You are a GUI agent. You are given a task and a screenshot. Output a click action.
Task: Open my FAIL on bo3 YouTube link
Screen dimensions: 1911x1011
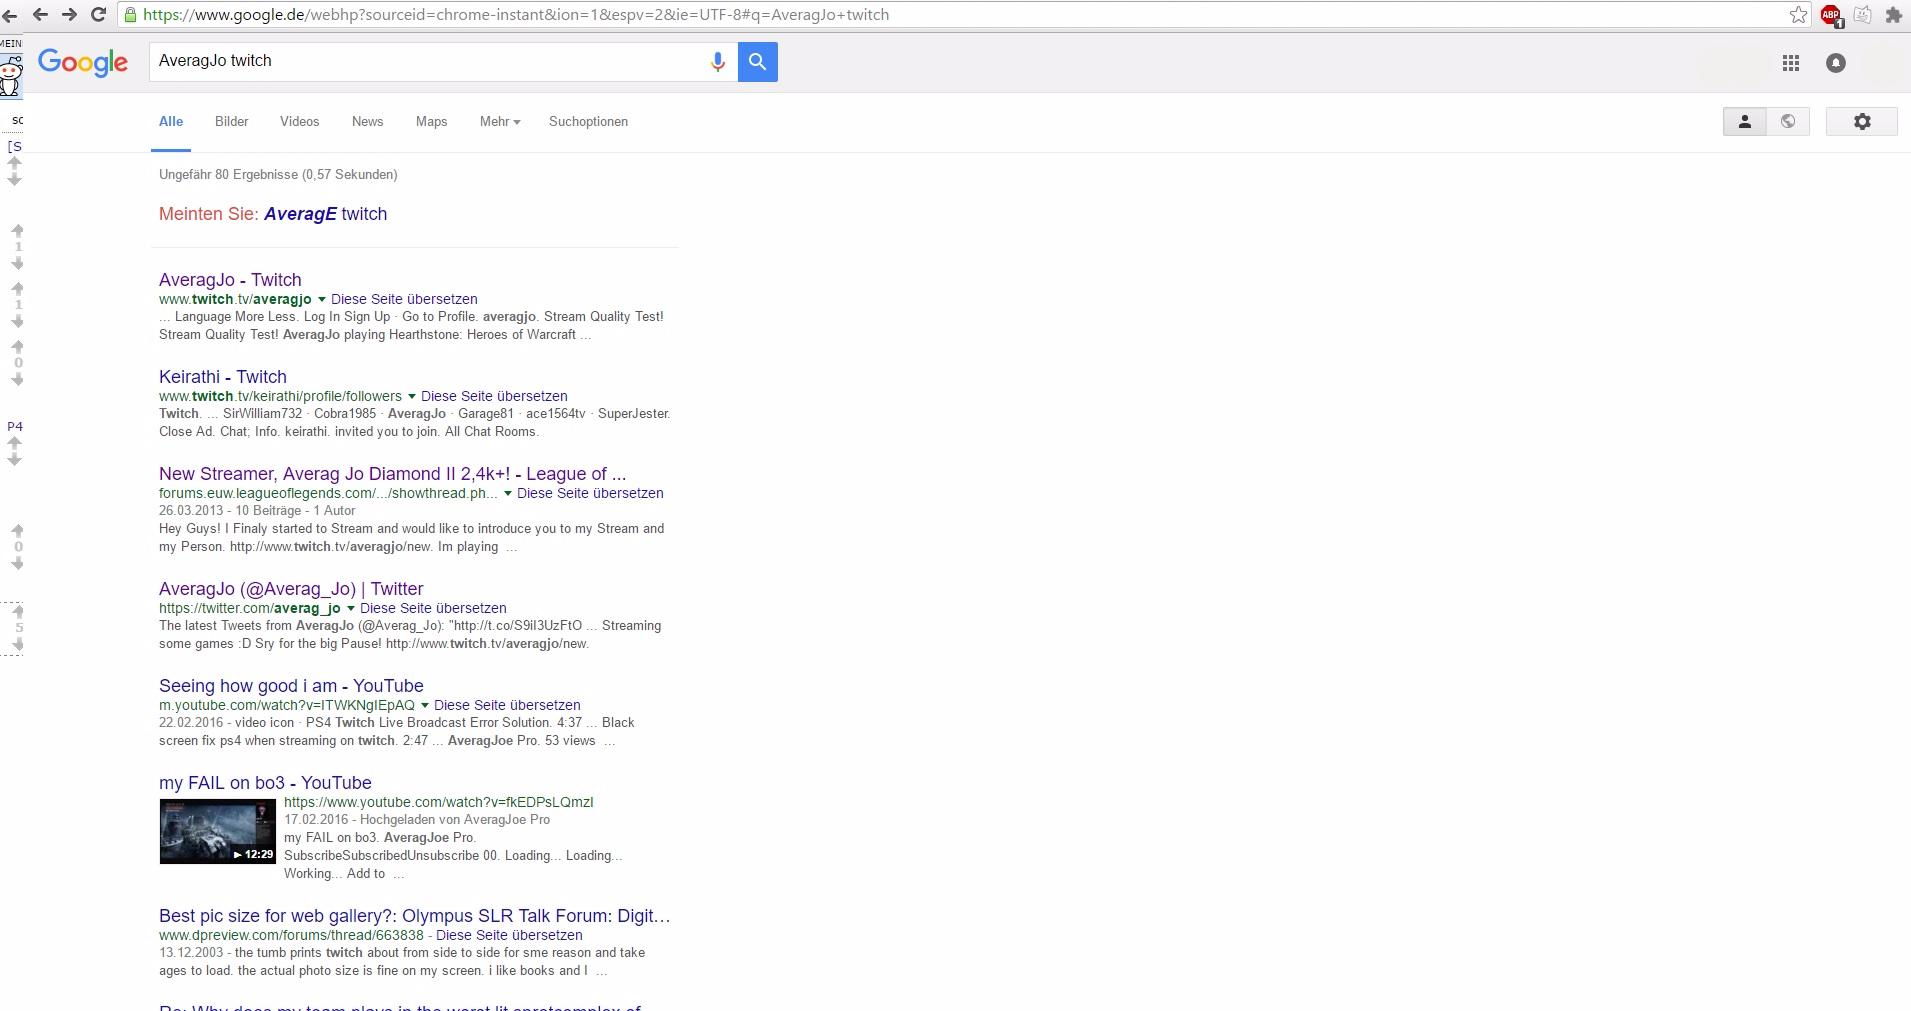pyautogui.click(x=265, y=783)
